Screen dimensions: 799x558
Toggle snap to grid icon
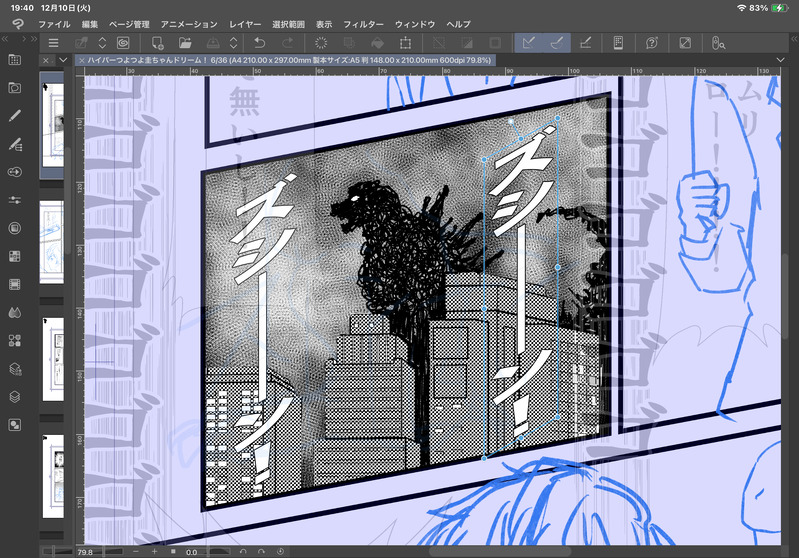pyautogui.click(x=585, y=43)
